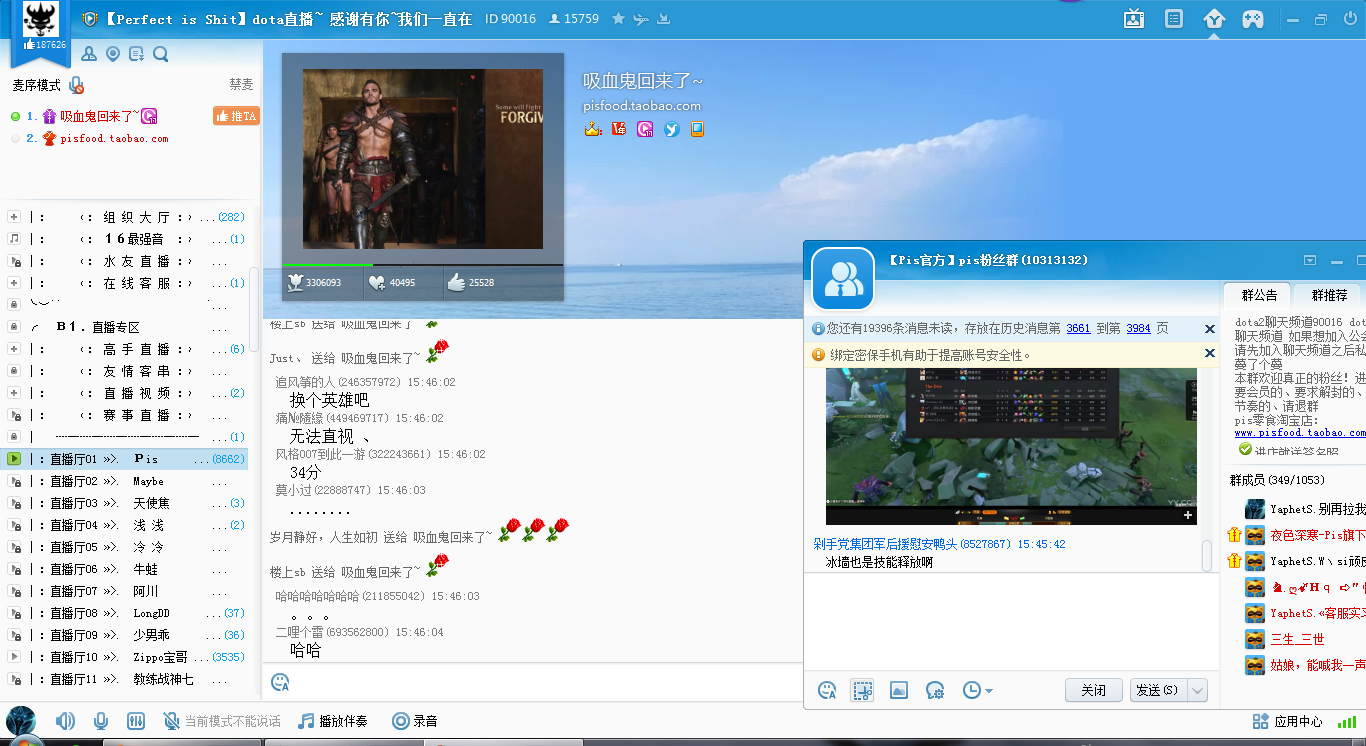Switch to 群推荐 tab
The width and height of the screenshot is (1366, 746).
tap(1329, 295)
